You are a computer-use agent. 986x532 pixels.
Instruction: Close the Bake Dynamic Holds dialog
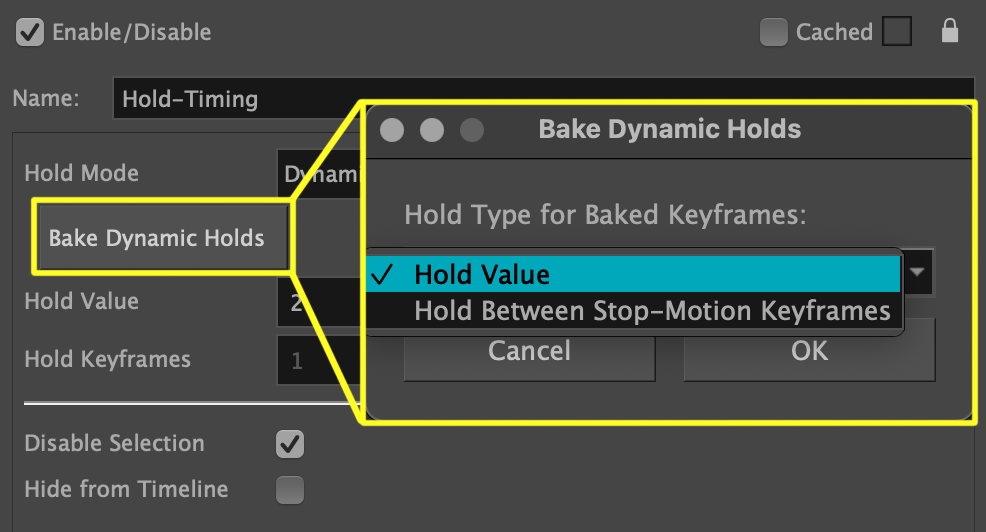tap(392, 130)
